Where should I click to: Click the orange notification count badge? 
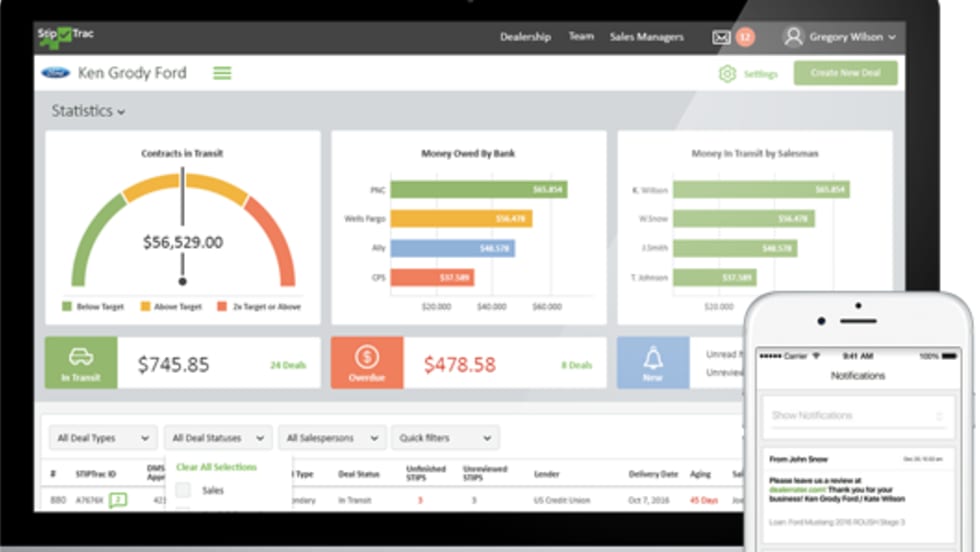click(745, 37)
